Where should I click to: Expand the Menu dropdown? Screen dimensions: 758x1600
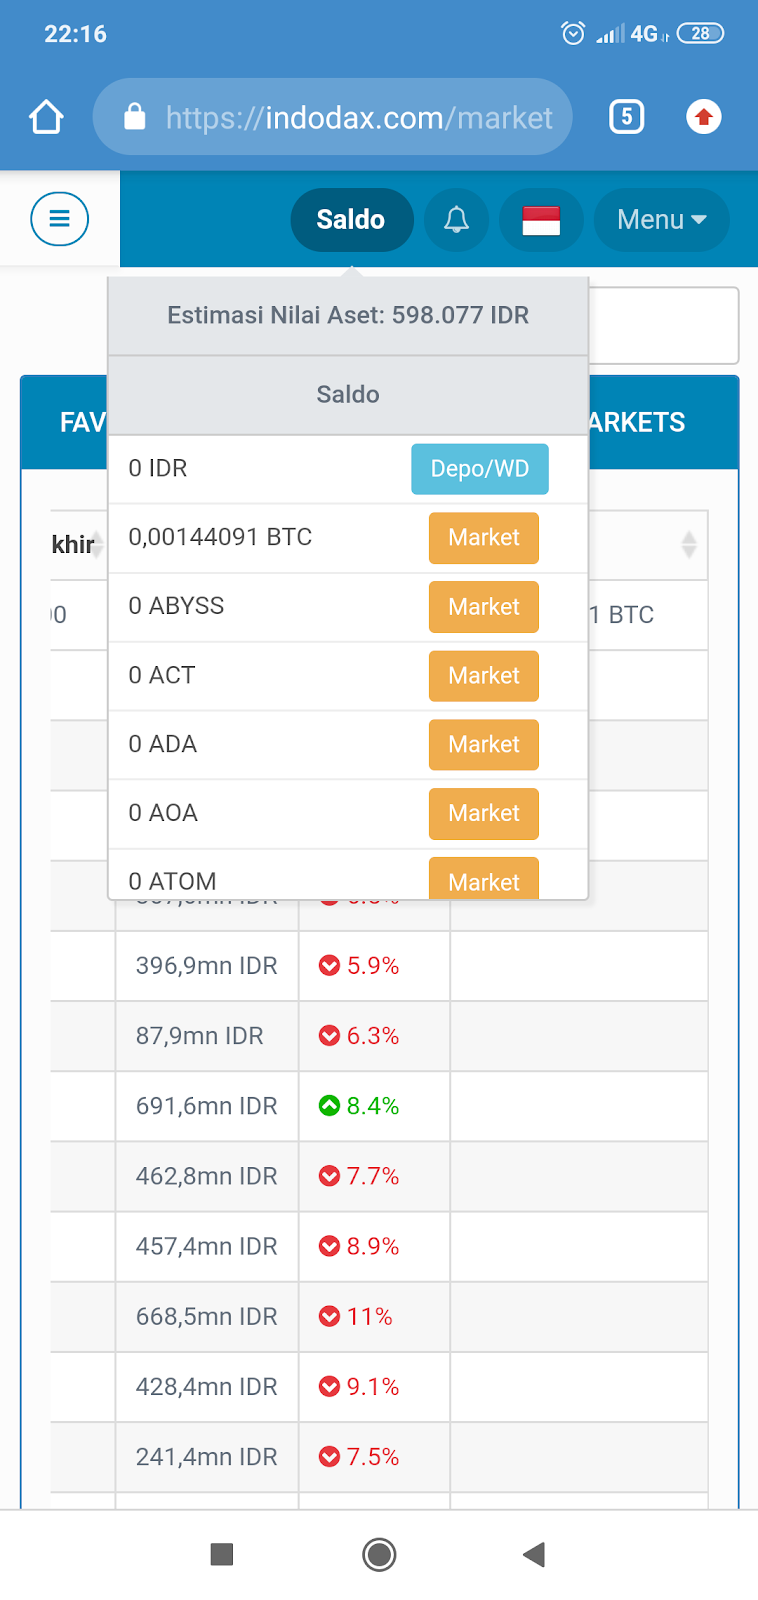coord(661,220)
